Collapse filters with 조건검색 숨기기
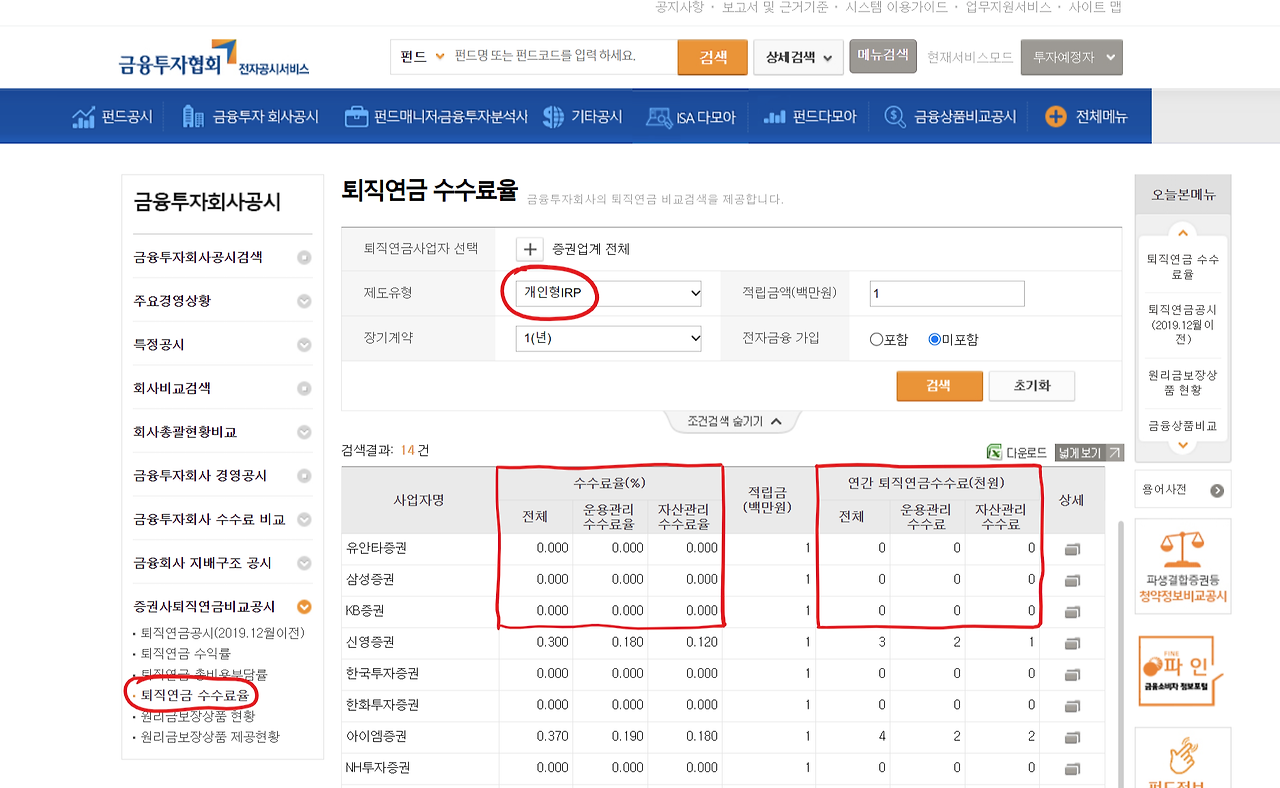The width and height of the screenshot is (1280, 788). [733, 421]
